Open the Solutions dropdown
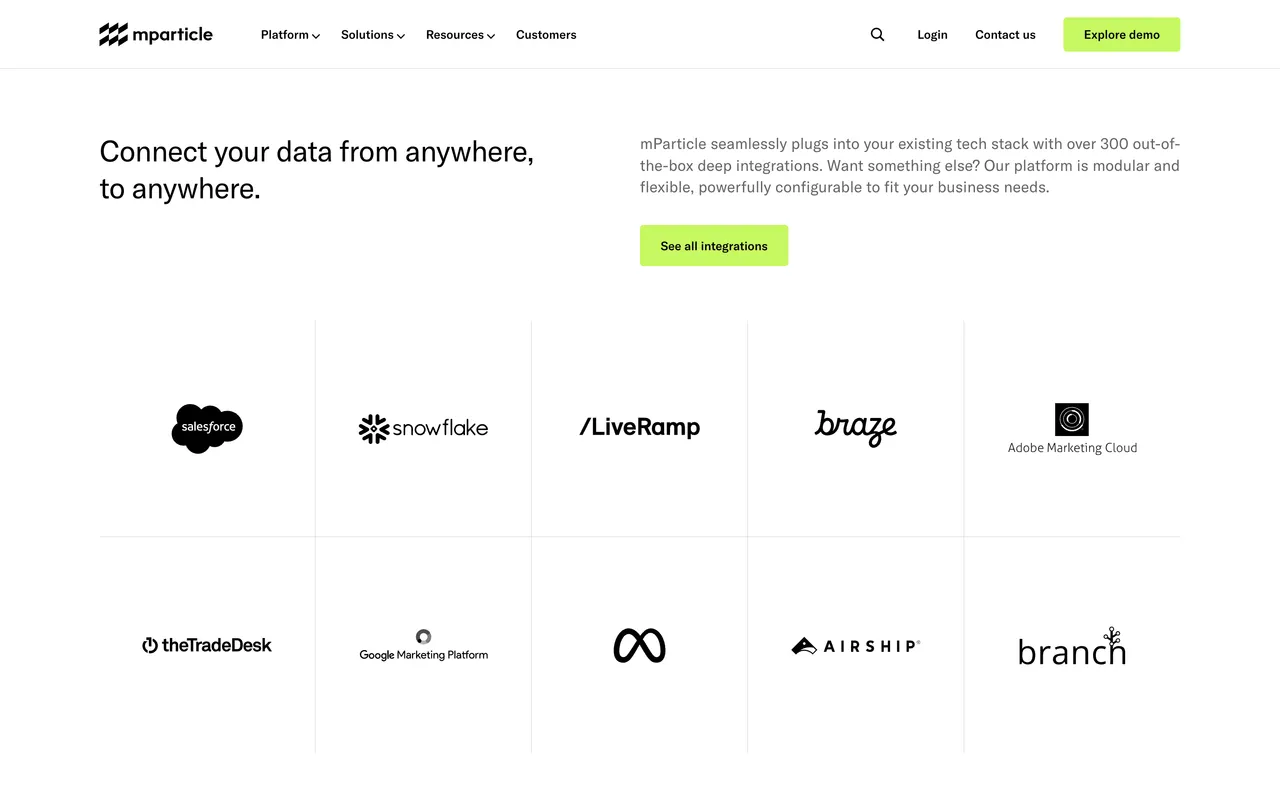The height and width of the screenshot is (793, 1280). coord(371,34)
